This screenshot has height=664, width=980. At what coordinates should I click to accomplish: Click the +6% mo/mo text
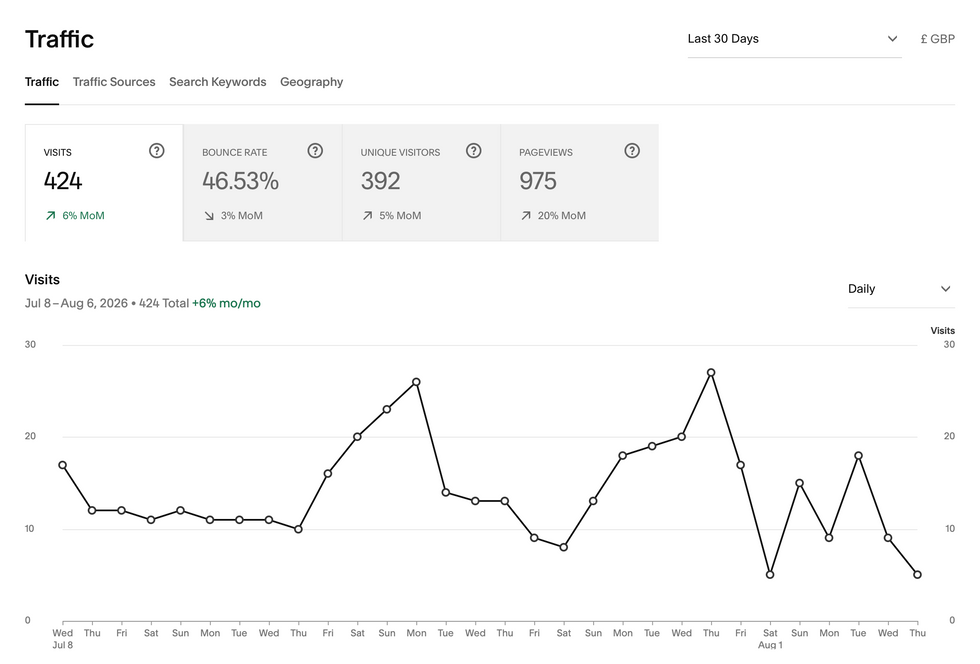(x=226, y=303)
